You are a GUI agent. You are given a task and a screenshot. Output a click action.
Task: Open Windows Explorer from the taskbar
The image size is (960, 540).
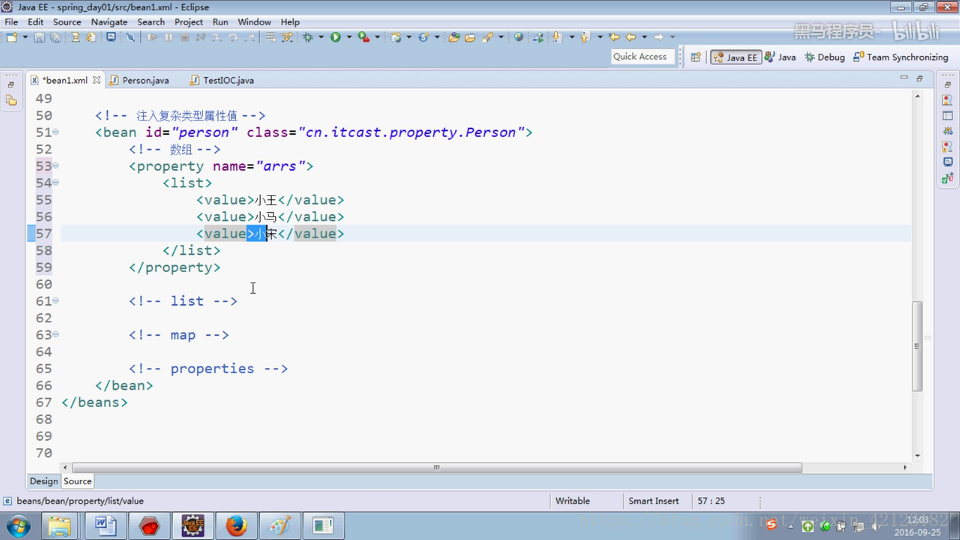click(x=60, y=526)
